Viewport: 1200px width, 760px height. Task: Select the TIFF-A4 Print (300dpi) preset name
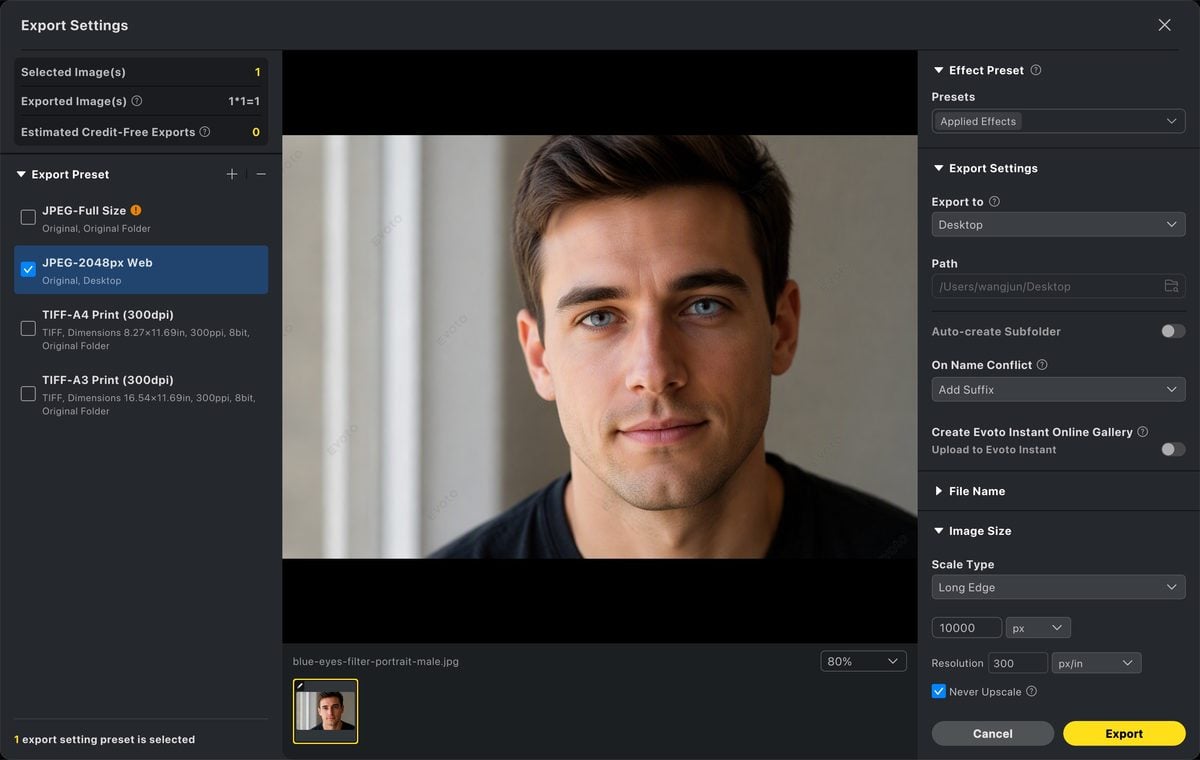point(108,314)
